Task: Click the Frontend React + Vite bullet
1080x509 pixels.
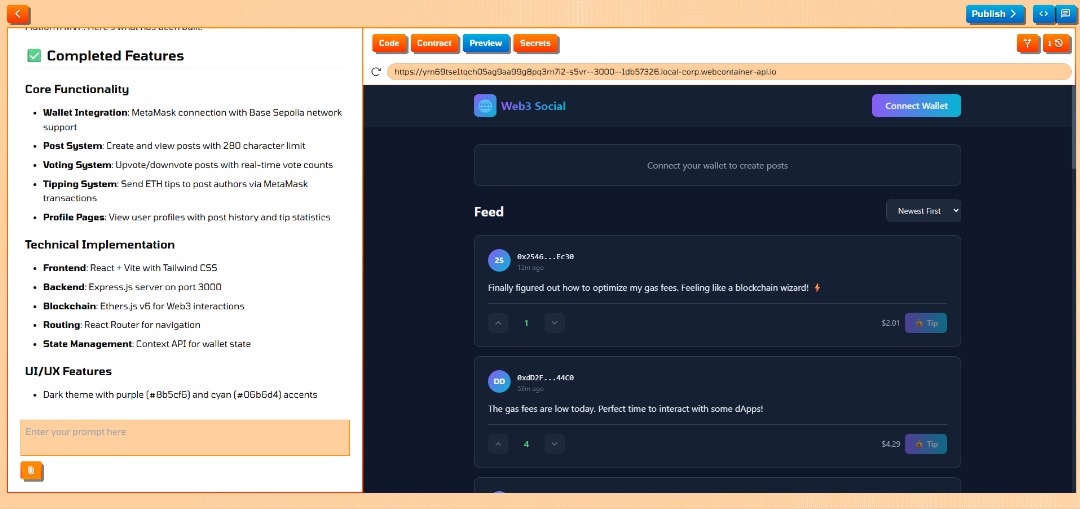Action: point(130,268)
